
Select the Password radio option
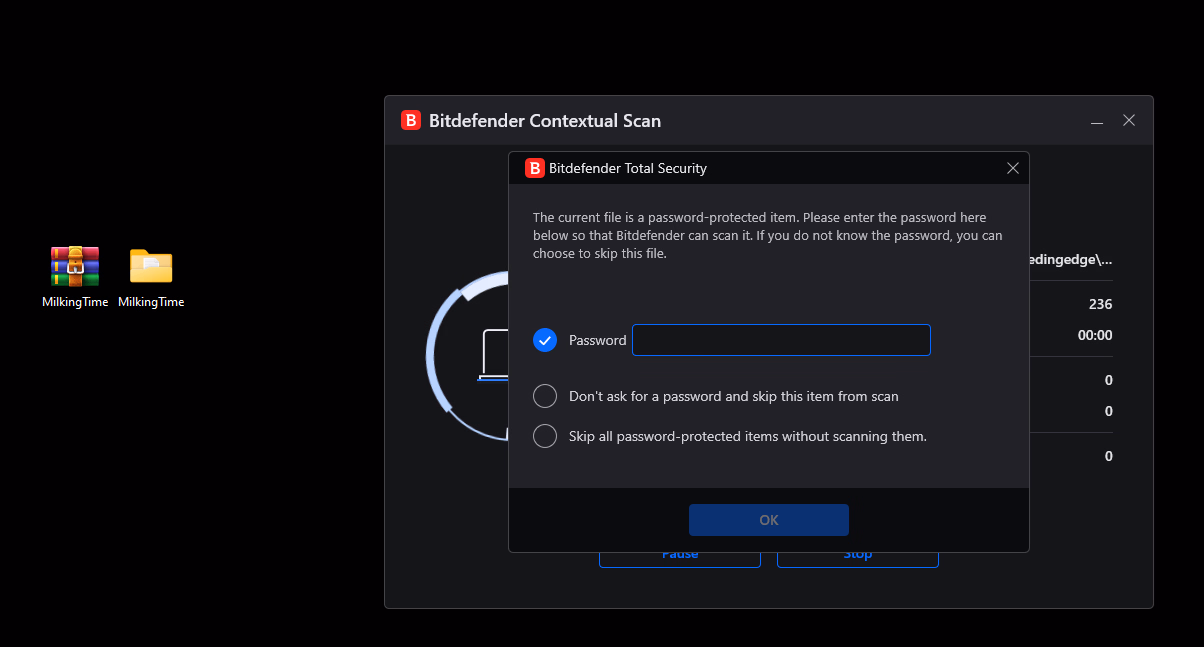[545, 340]
